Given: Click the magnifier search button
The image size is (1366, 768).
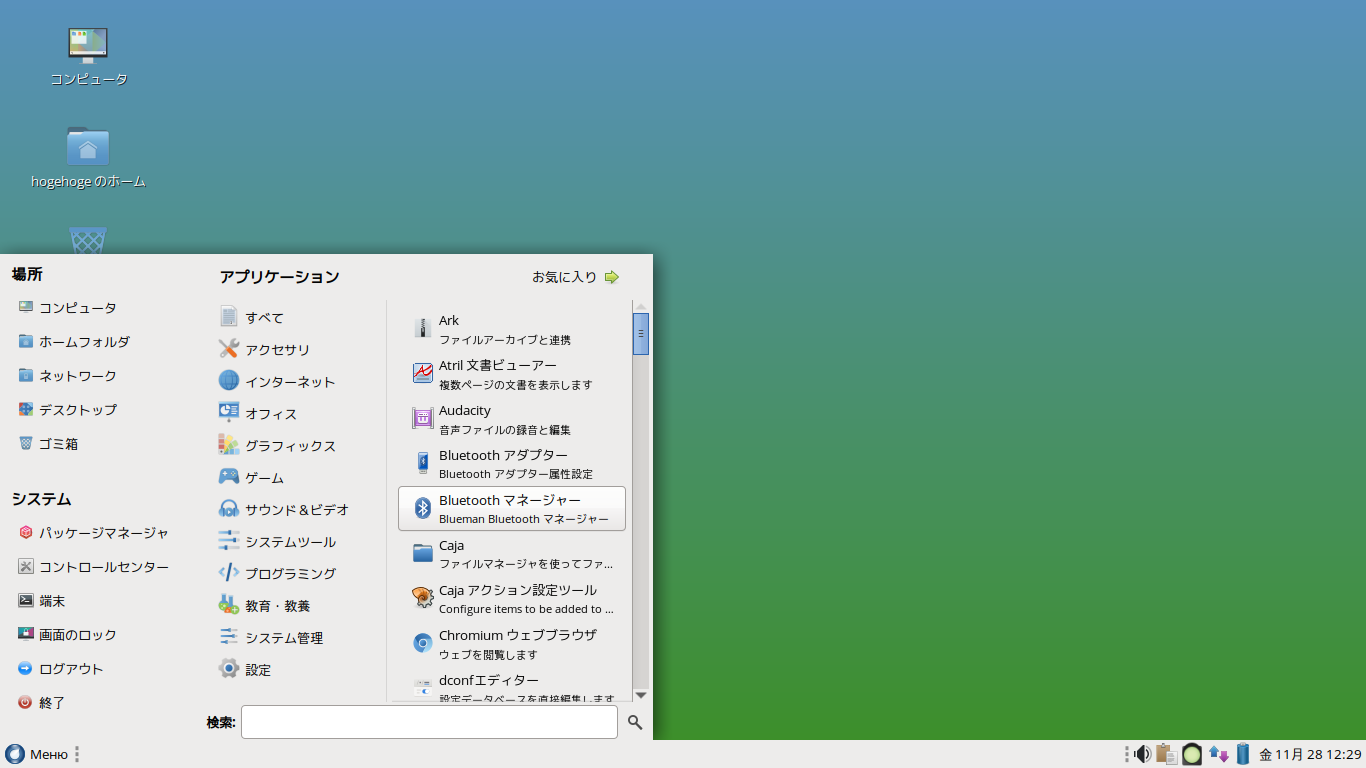Looking at the screenshot, I should [635, 722].
